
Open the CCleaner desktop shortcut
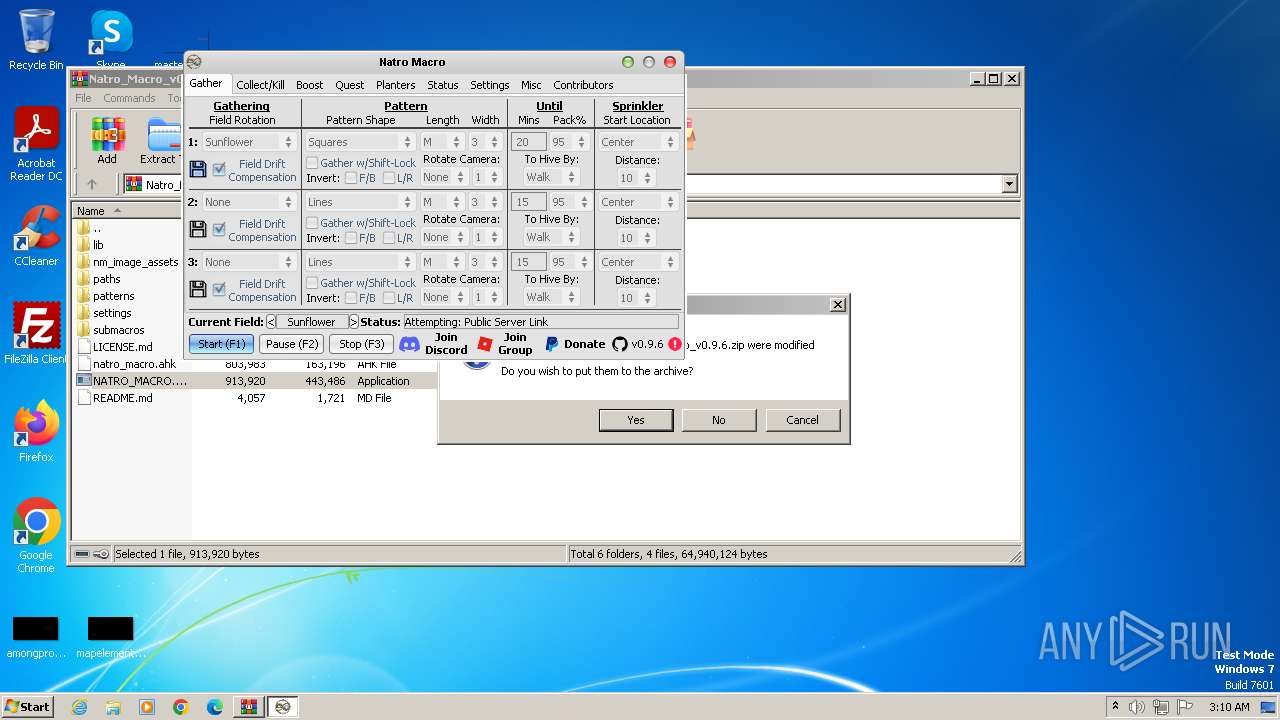pyautogui.click(x=36, y=236)
